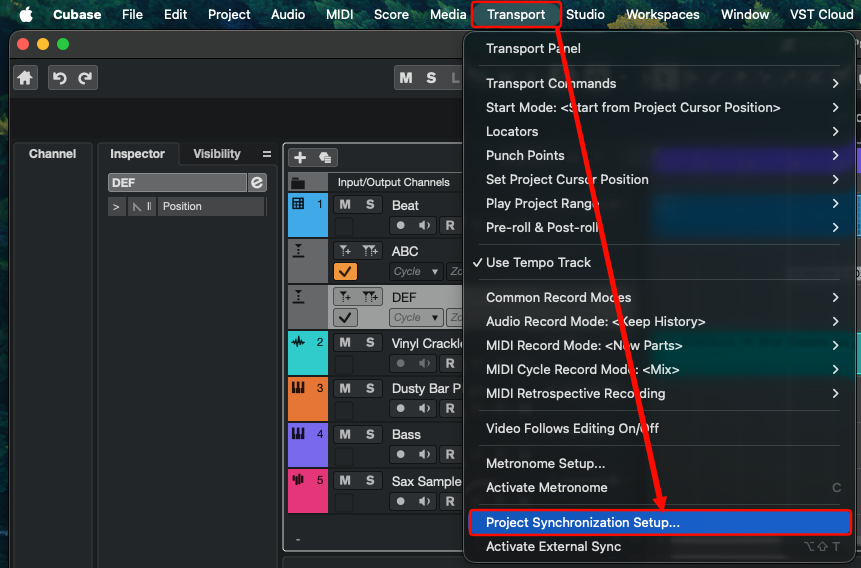
Task: Click the R read automation button on Bass
Action: pos(450,454)
